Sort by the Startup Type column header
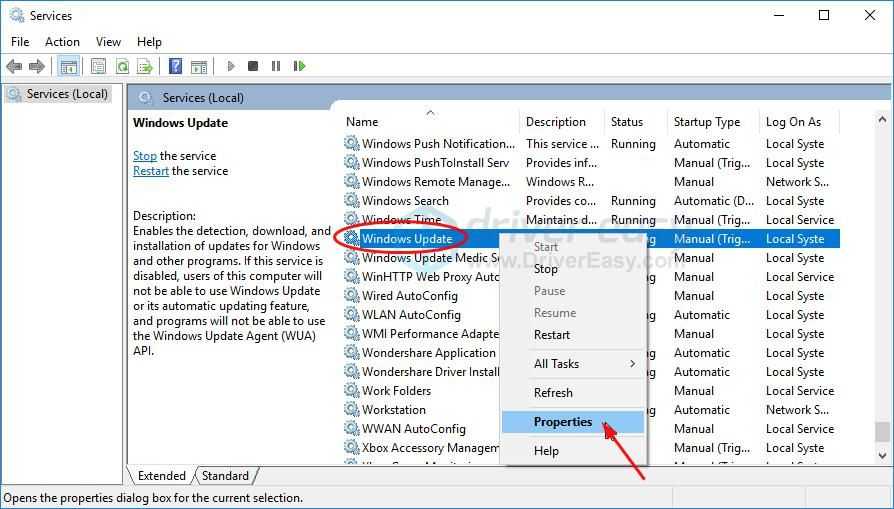 [x=713, y=121]
